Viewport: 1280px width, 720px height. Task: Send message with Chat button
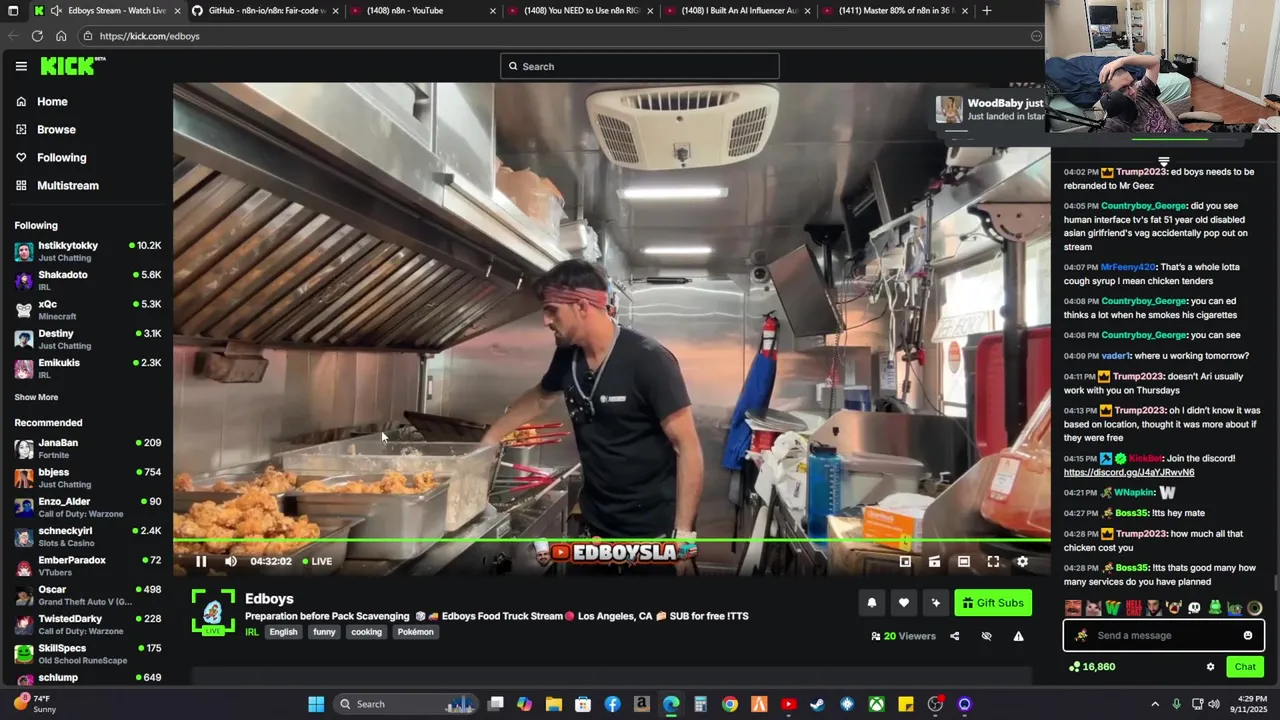click(x=1245, y=667)
